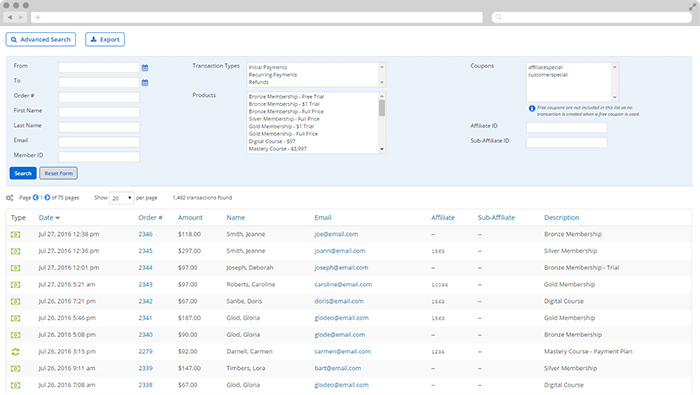The height and width of the screenshot is (395, 700).
Task: Select Digital Course - $97 product
Action: click(x=272, y=141)
